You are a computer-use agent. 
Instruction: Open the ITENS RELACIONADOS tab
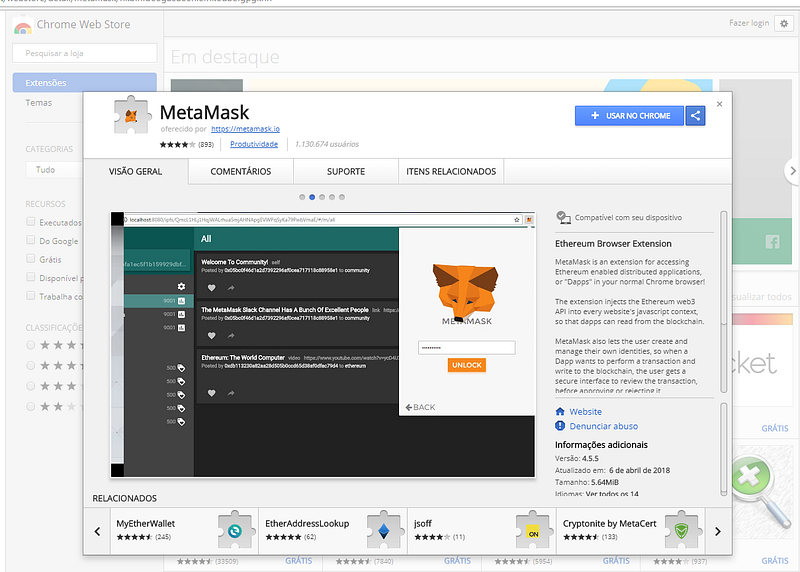coord(451,171)
